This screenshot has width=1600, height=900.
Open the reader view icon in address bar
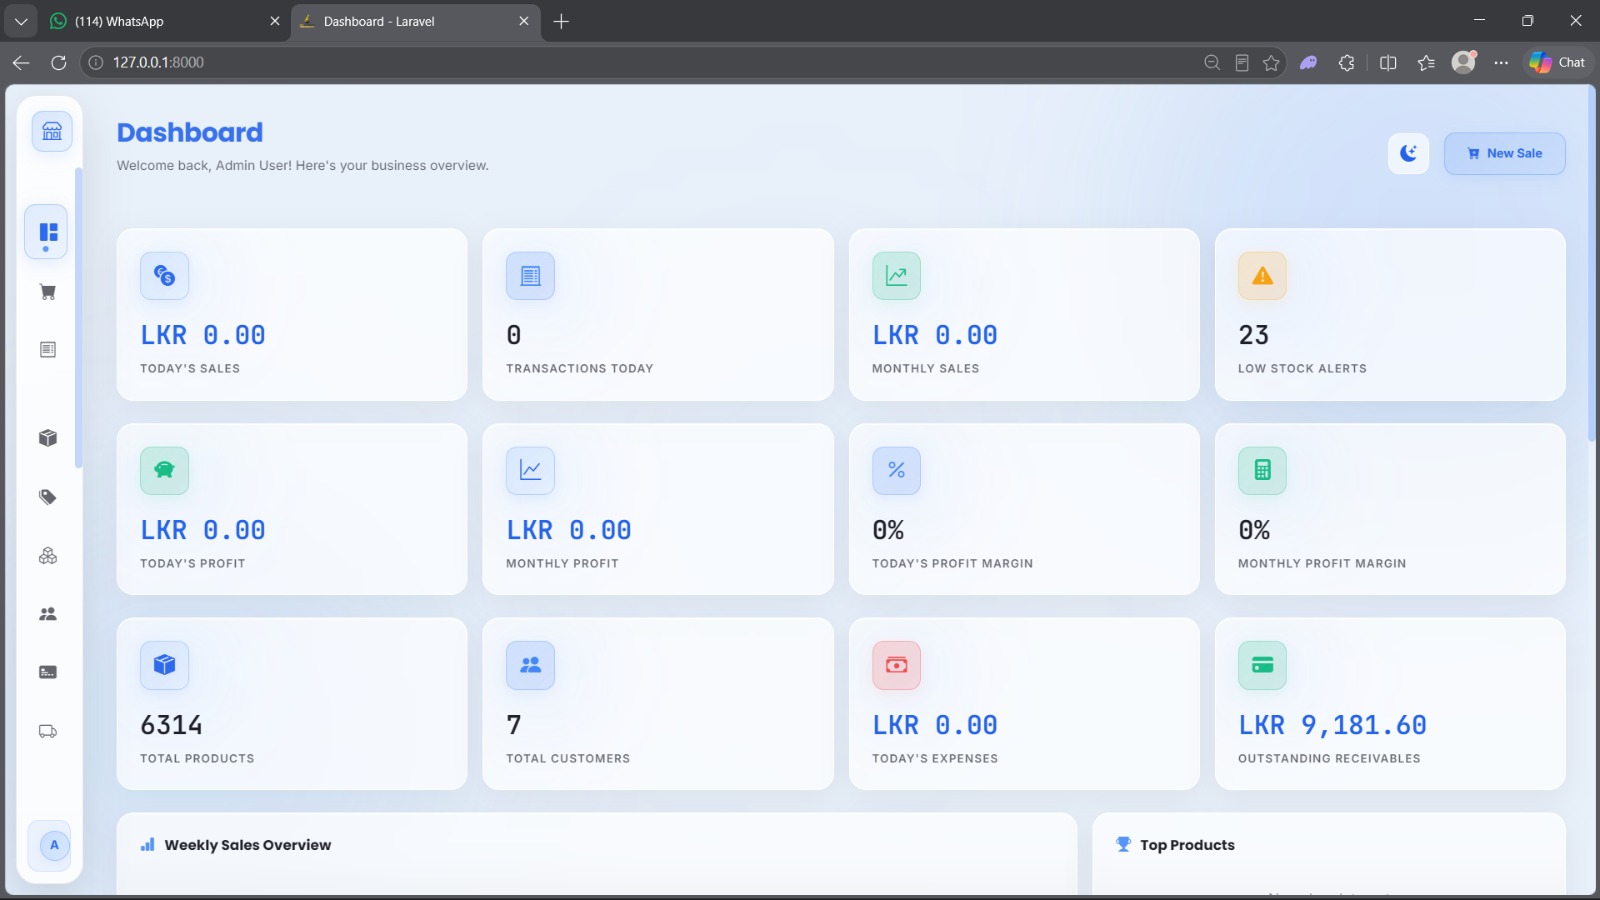coord(1242,62)
